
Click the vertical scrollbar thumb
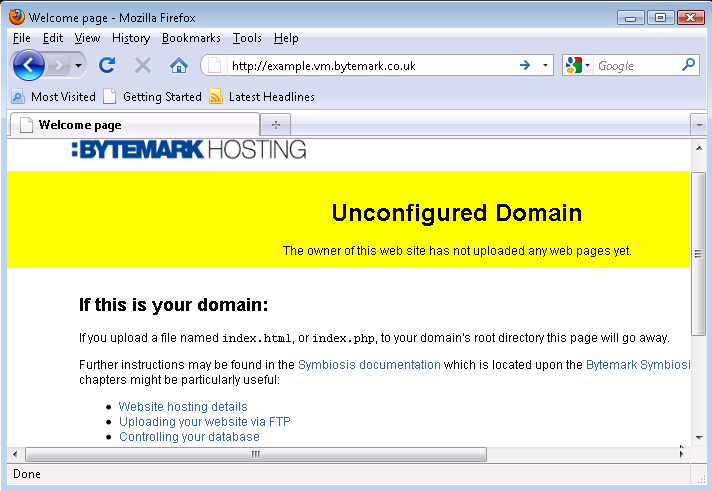[698, 254]
